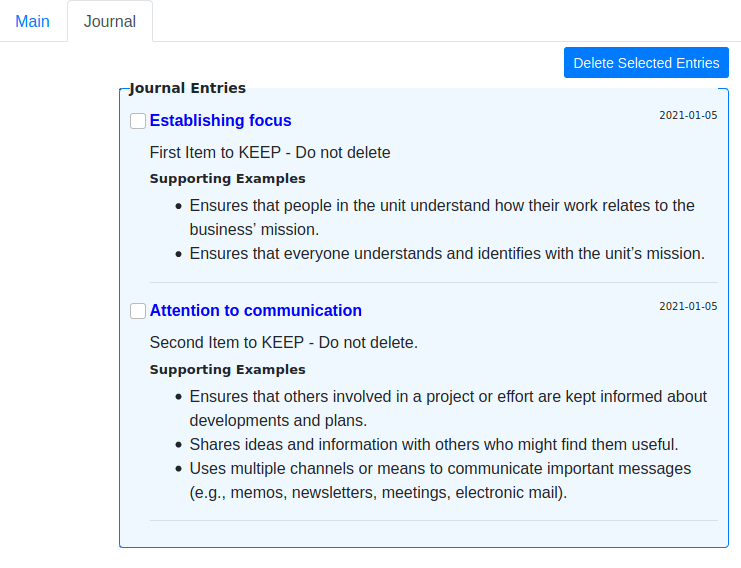Click 'Second Item to KEEP - Do not delete.'
The image size is (741, 568).
point(284,343)
